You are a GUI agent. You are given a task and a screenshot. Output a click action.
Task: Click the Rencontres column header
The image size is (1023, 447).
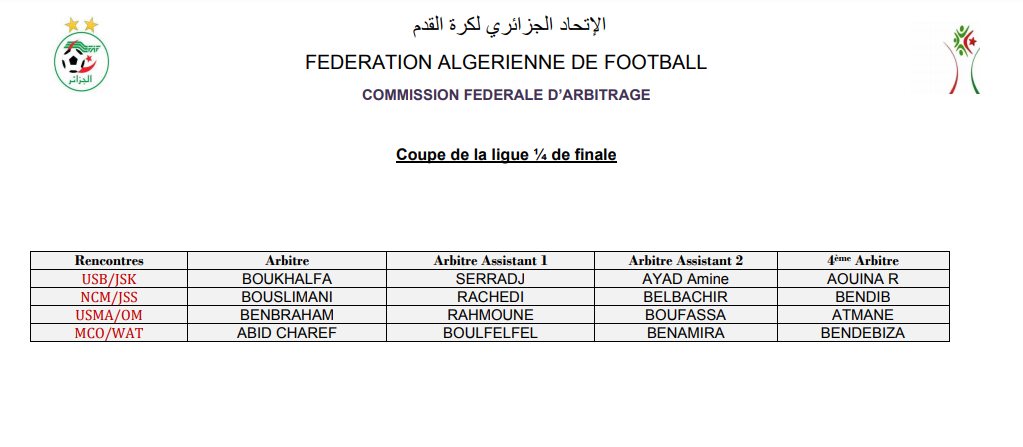coord(109,260)
